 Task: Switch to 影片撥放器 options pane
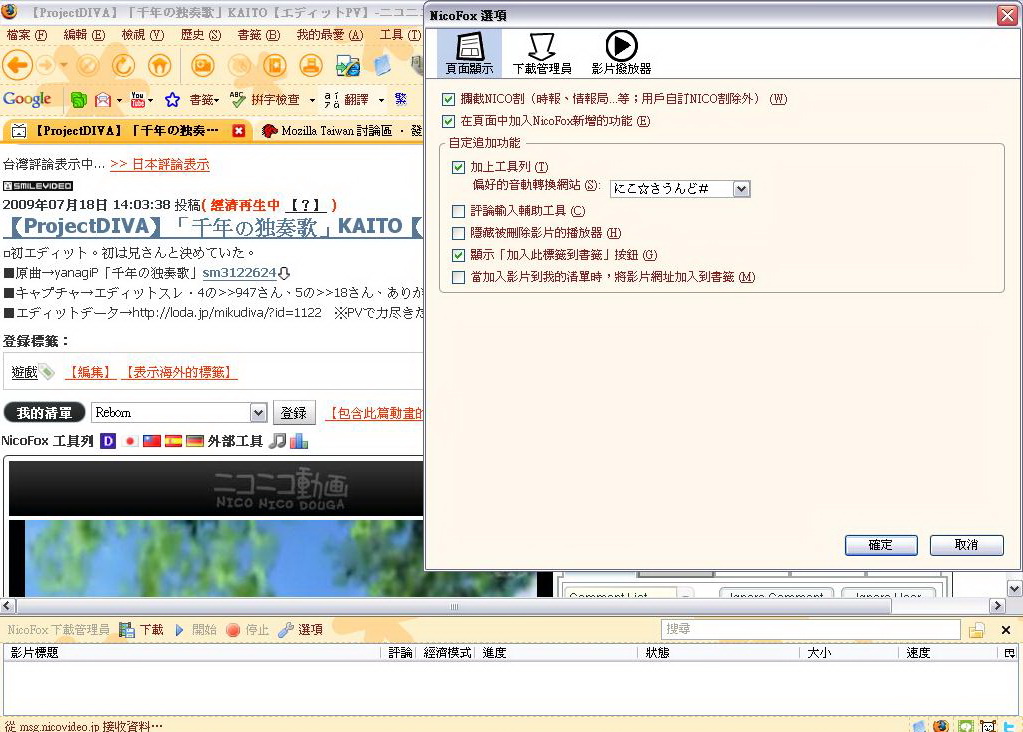tap(621, 54)
